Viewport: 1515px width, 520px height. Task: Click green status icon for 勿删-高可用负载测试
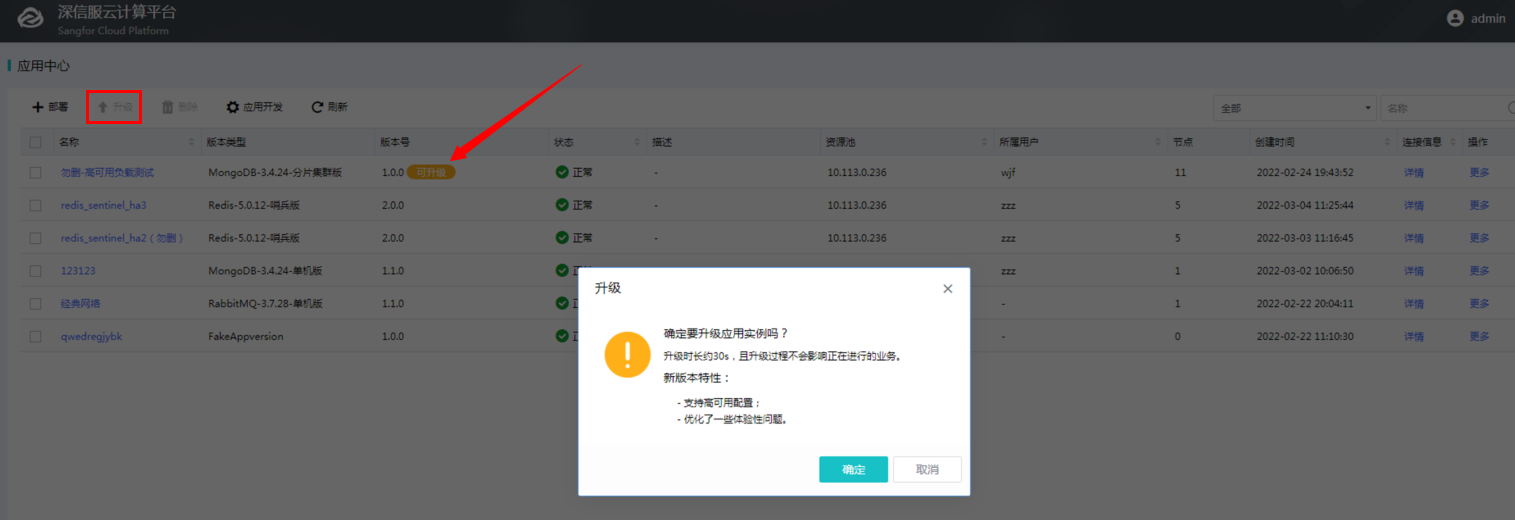coord(562,172)
